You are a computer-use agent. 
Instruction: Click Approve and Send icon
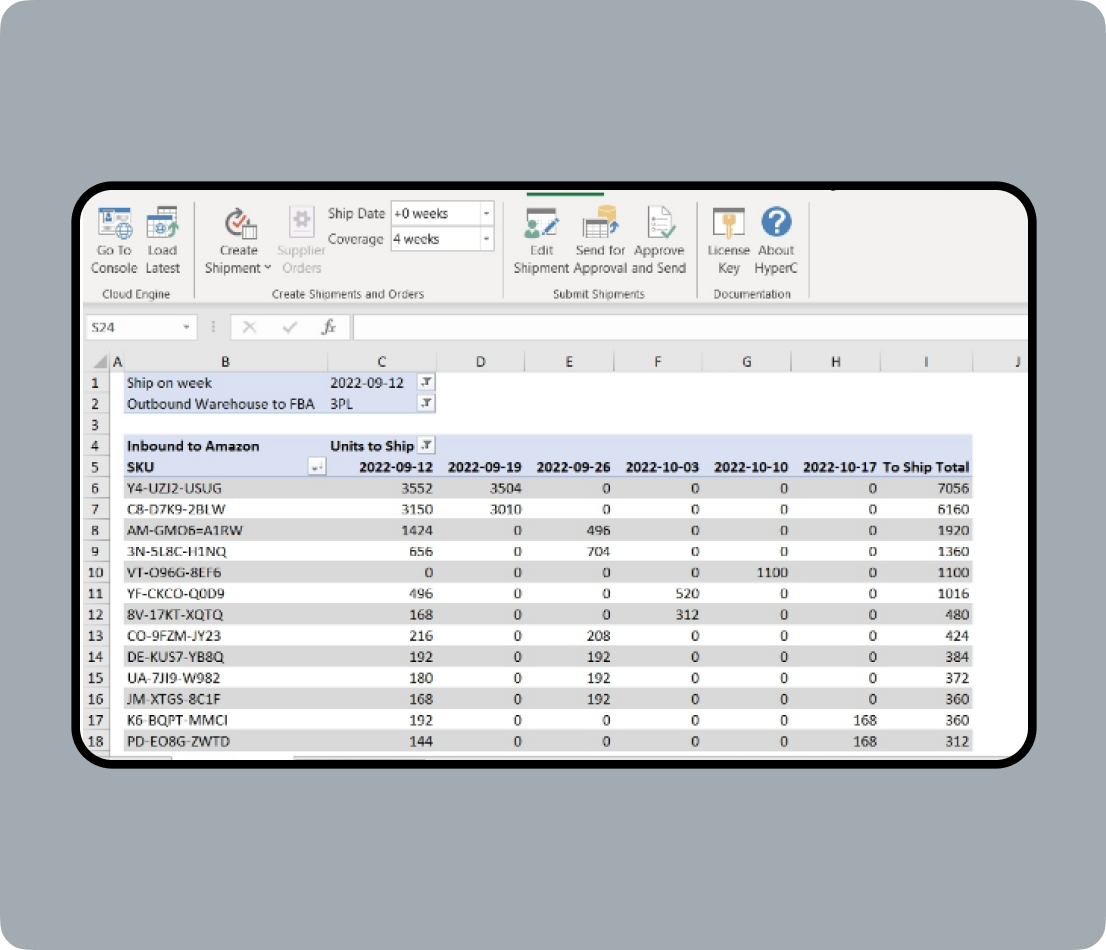tap(660, 225)
